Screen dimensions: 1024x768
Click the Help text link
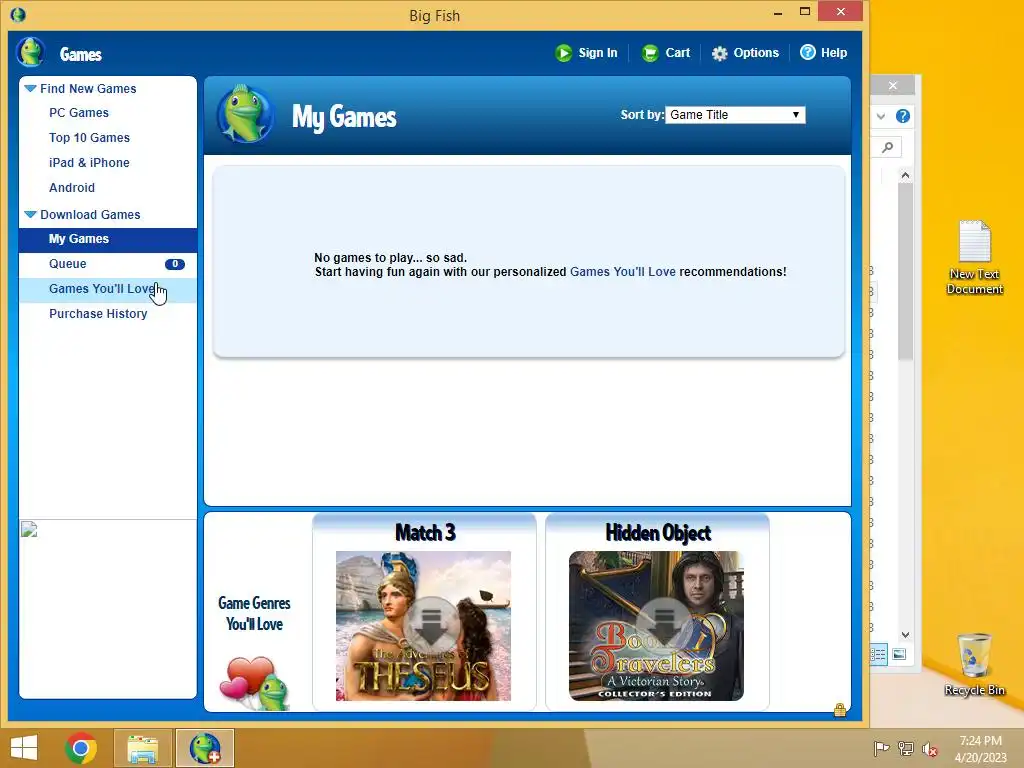pyautogui.click(x=834, y=53)
